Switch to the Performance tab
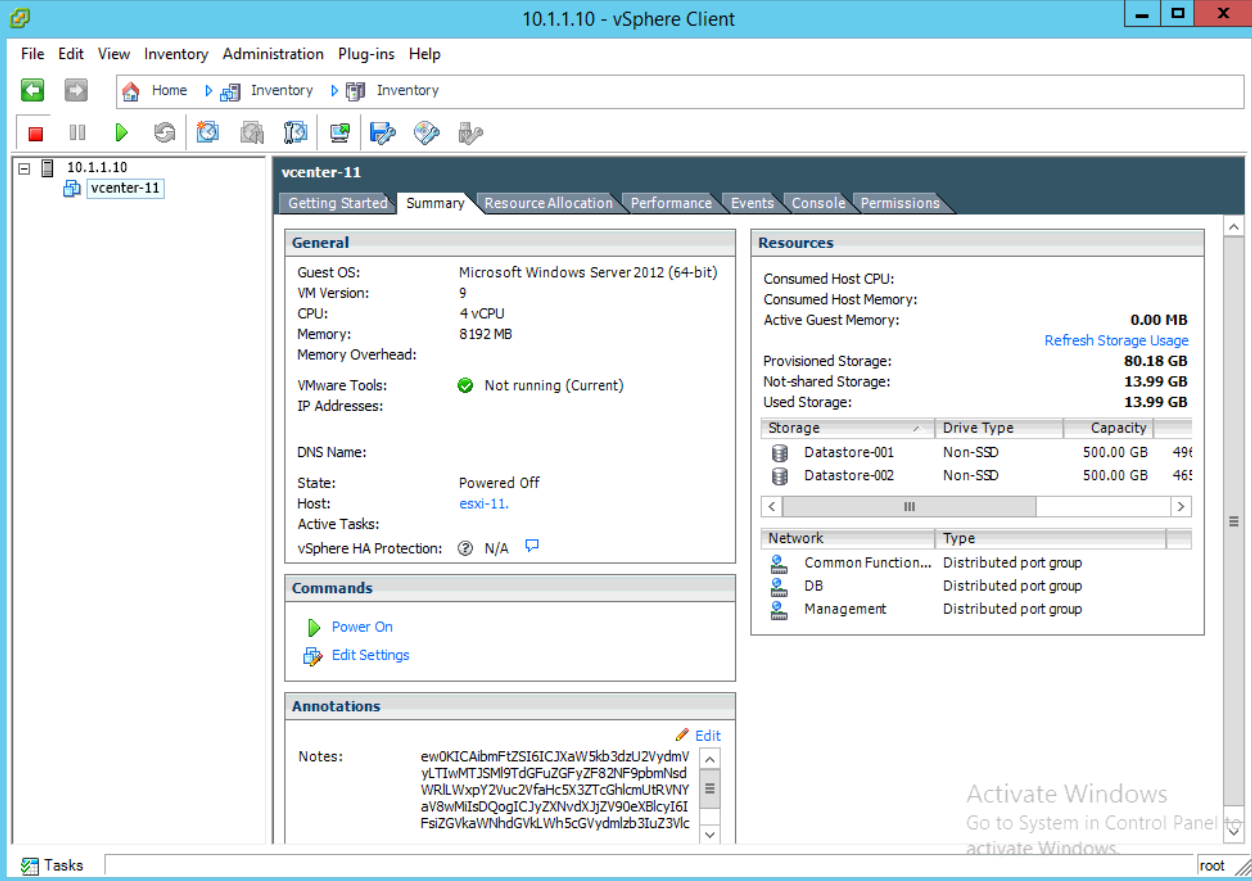 click(x=671, y=202)
